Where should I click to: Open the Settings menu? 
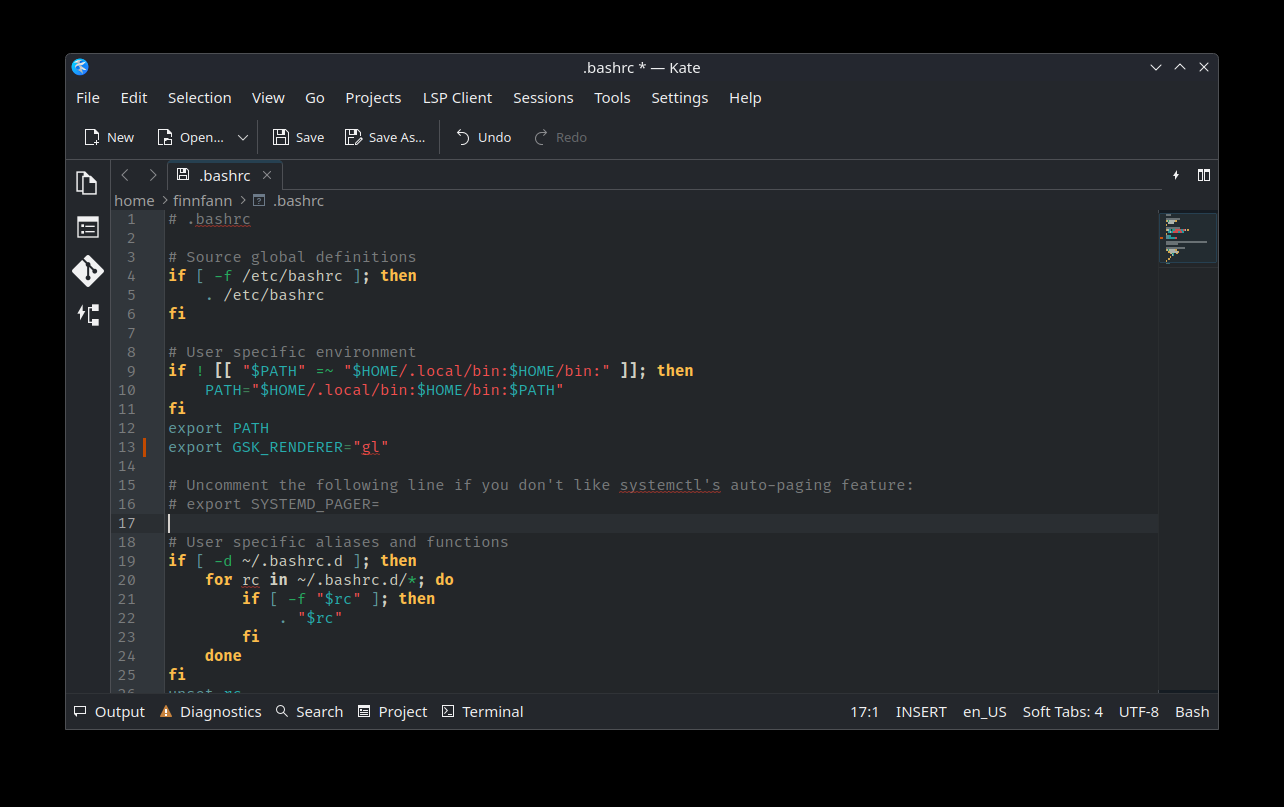[680, 97]
